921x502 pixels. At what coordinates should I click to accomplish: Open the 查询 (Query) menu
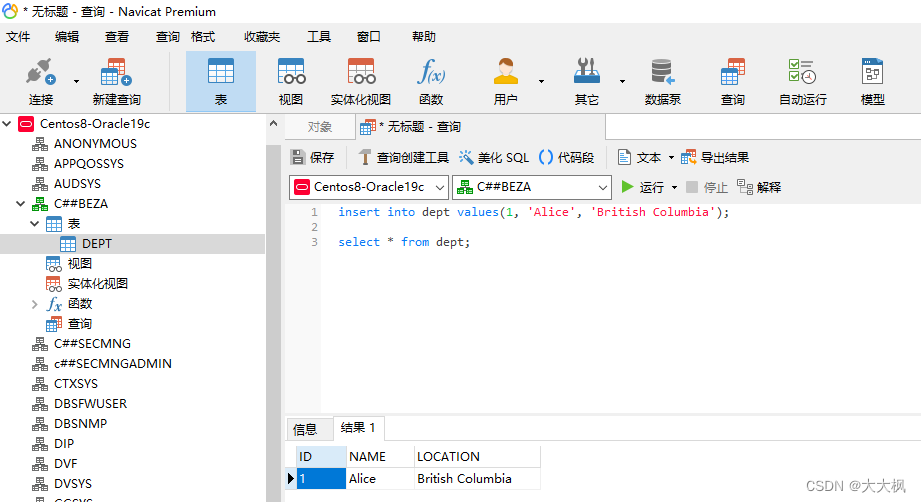(x=167, y=36)
